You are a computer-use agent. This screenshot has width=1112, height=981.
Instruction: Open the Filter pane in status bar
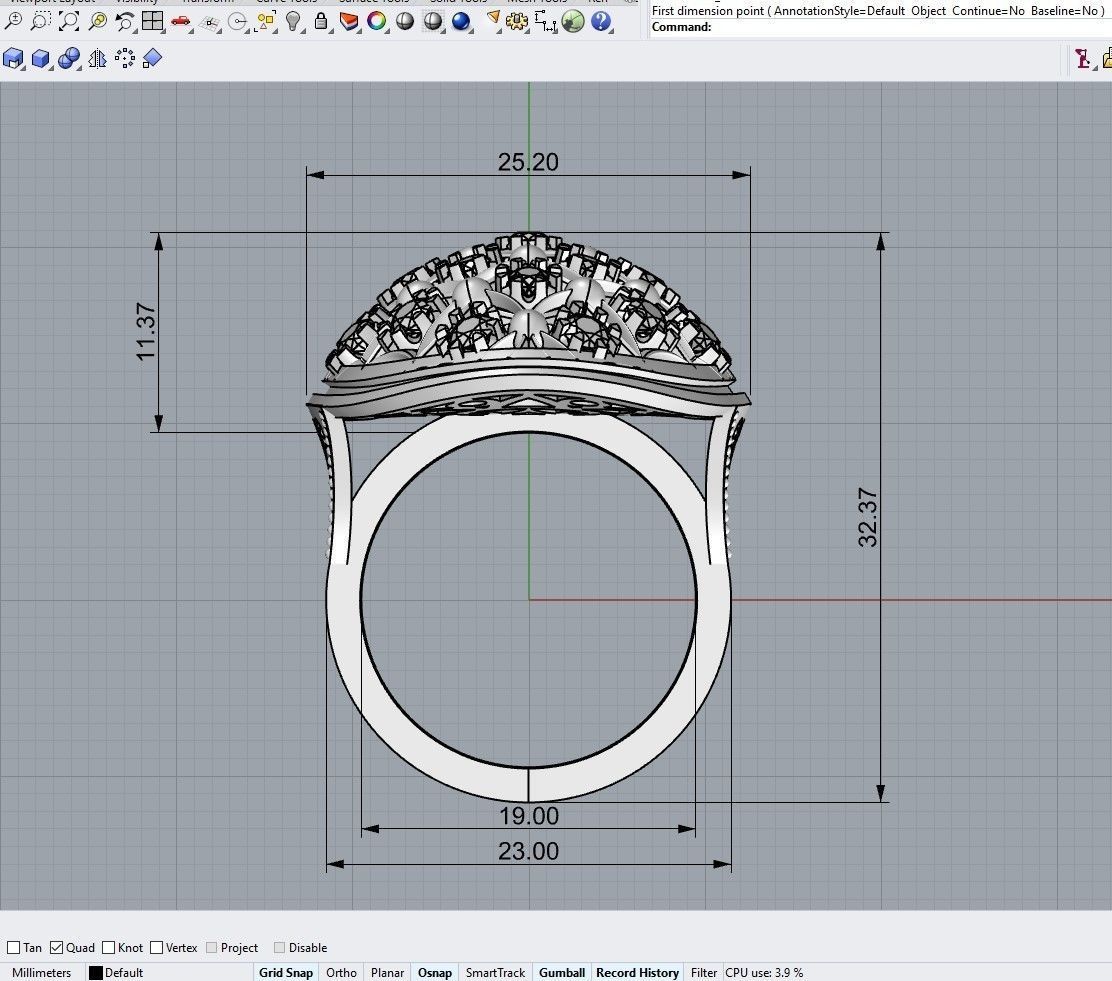tap(704, 972)
